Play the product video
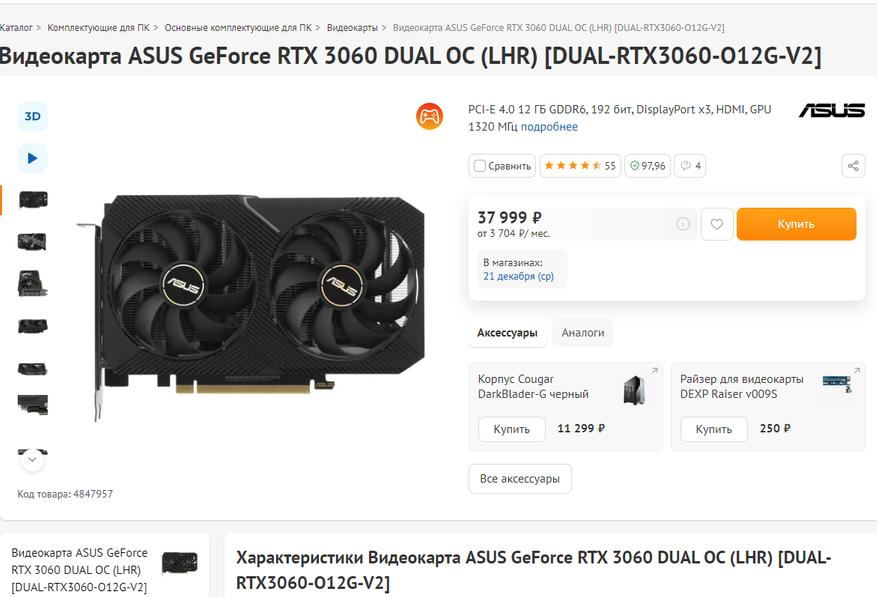The height and width of the screenshot is (597, 877). [32, 158]
